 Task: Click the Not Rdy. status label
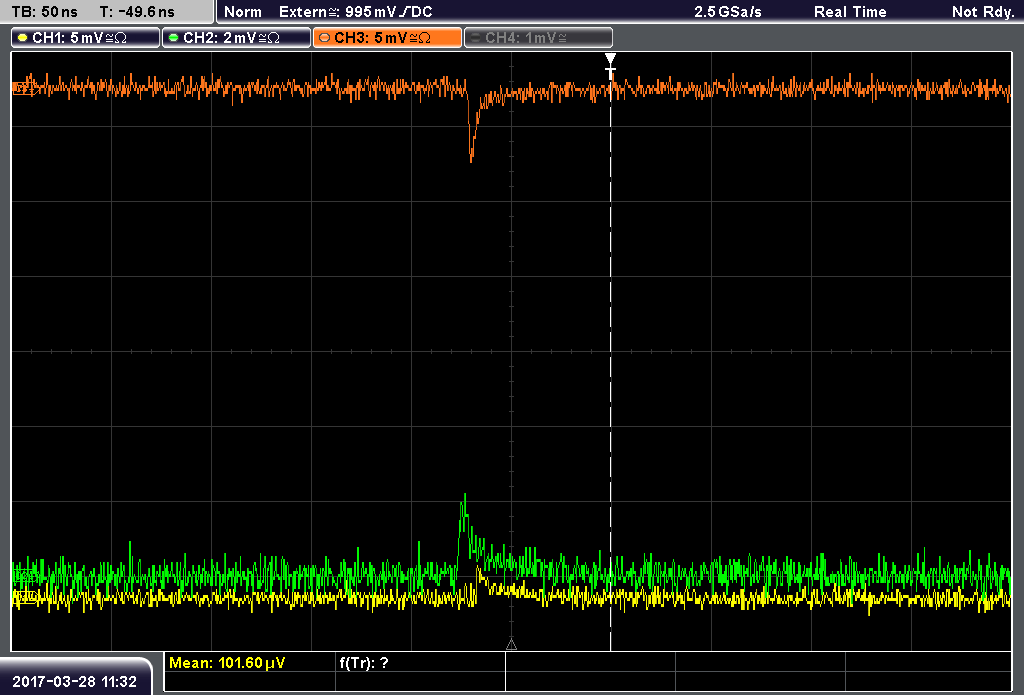[x=983, y=12]
